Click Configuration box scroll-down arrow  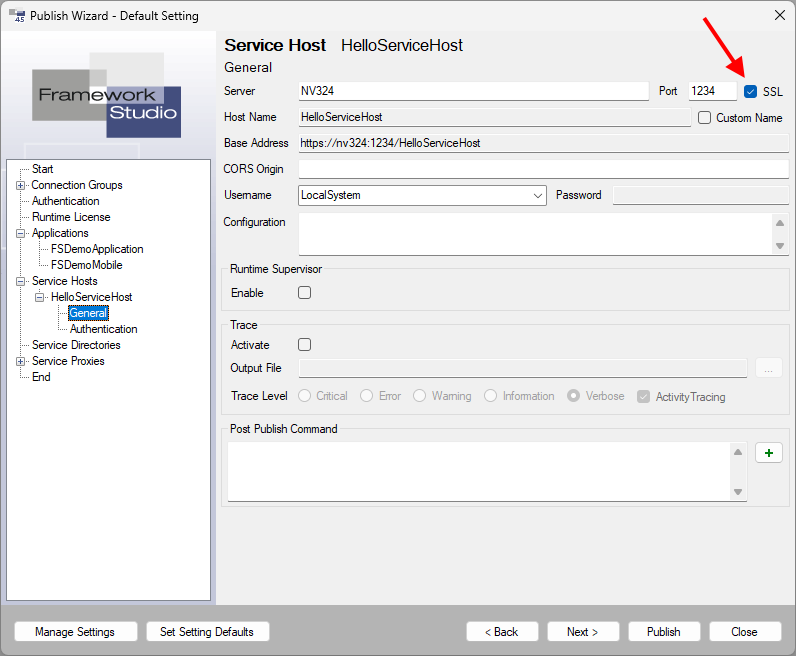[779, 246]
